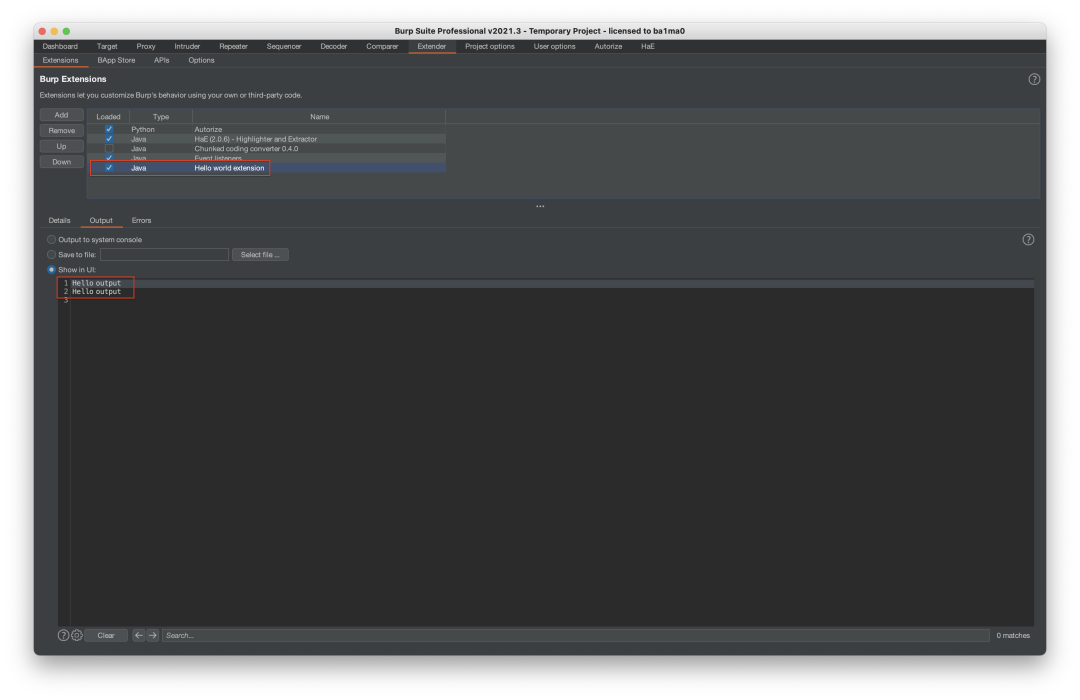Click the three-dot panel divider handle
The height and width of the screenshot is (700, 1080).
coord(540,206)
